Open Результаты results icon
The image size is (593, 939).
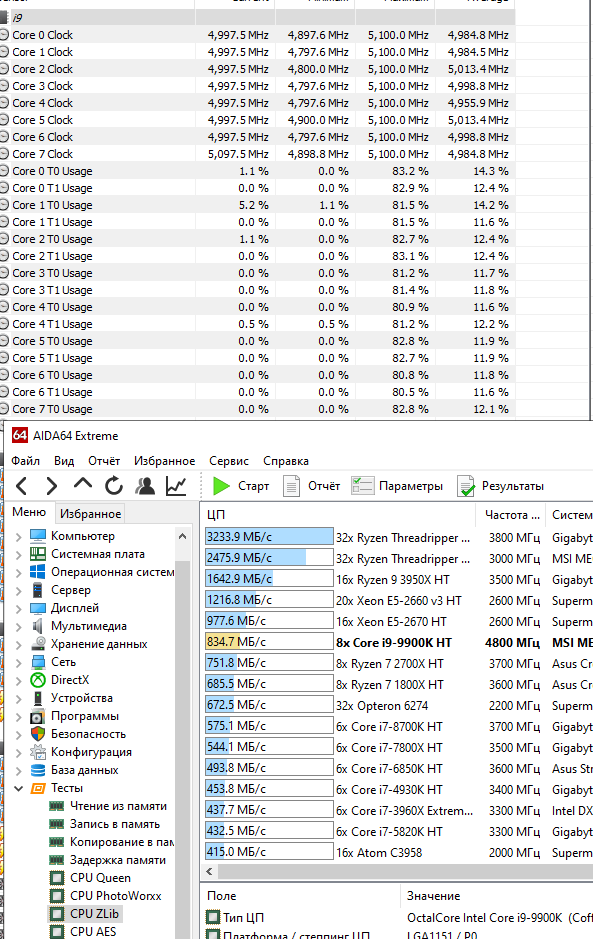465,486
